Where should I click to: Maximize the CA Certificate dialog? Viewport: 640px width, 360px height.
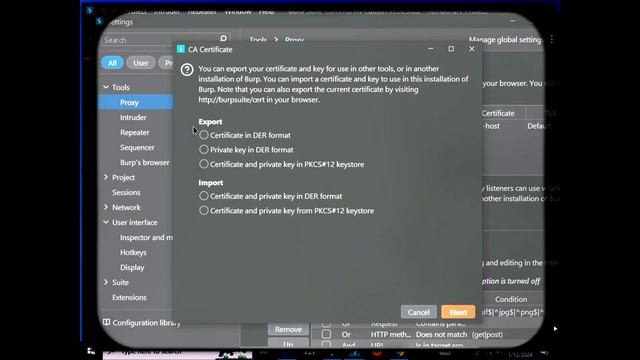pos(451,49)
